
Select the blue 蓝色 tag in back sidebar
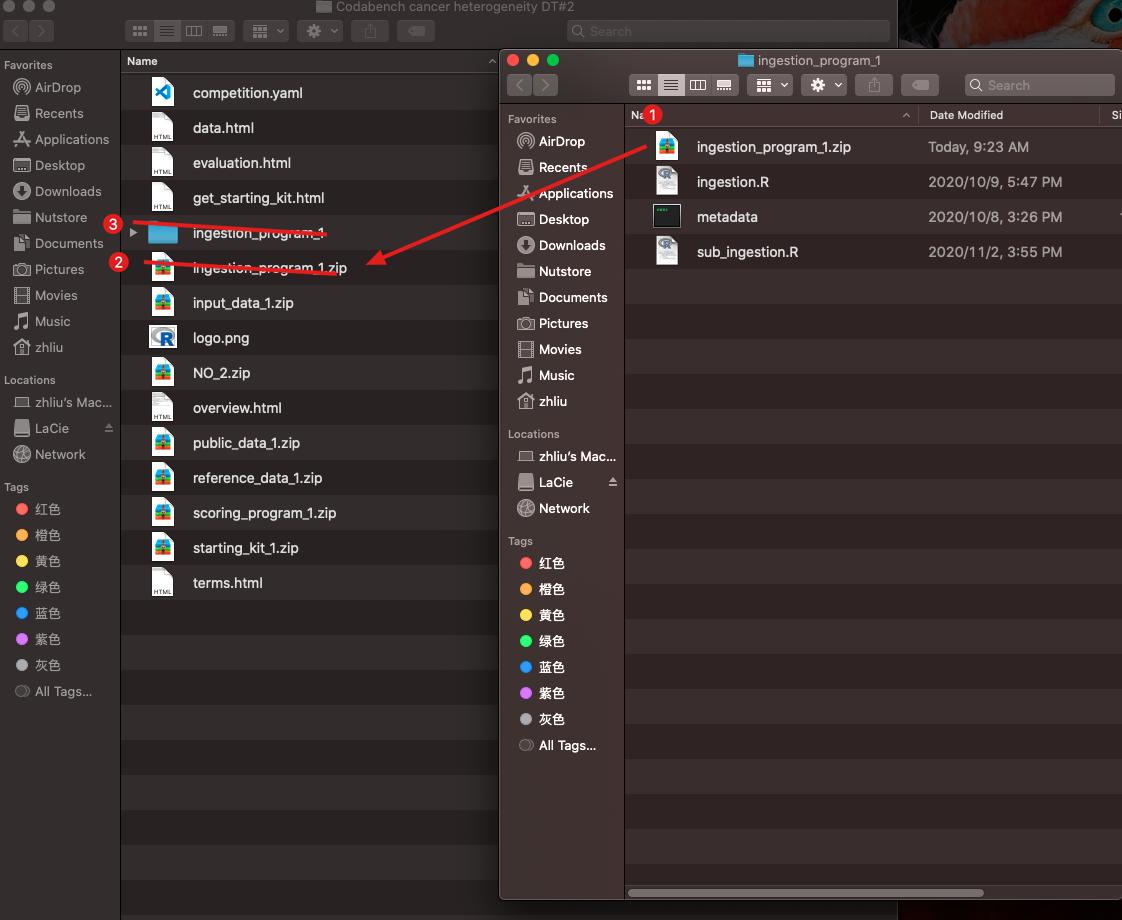pos(47,613)
